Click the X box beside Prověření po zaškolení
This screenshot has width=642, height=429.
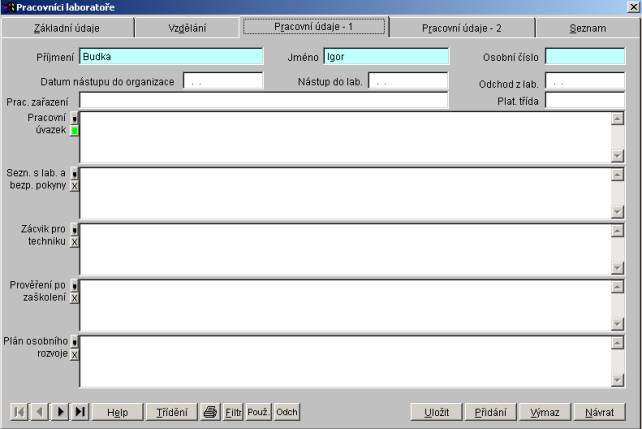75,298
